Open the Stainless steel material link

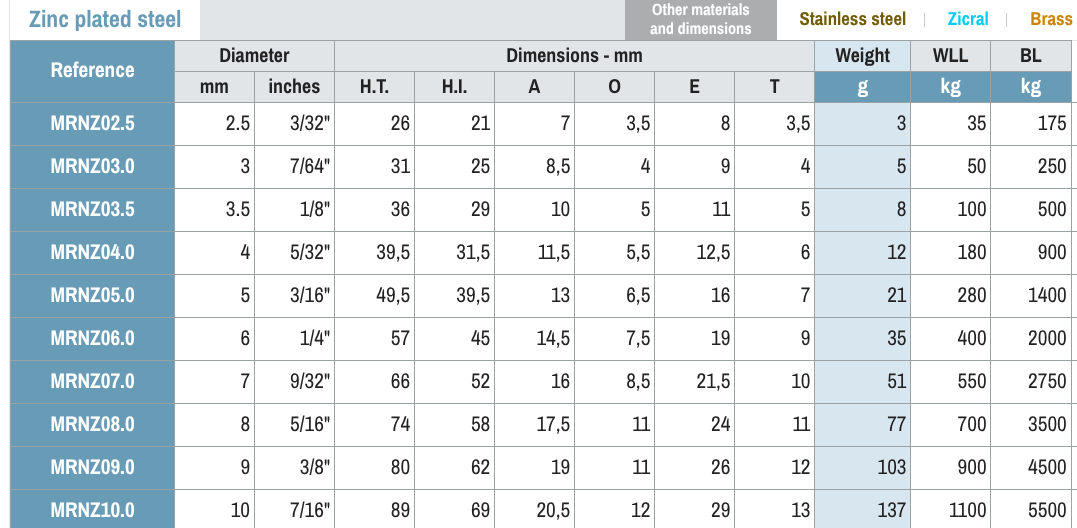coord(852,19)
